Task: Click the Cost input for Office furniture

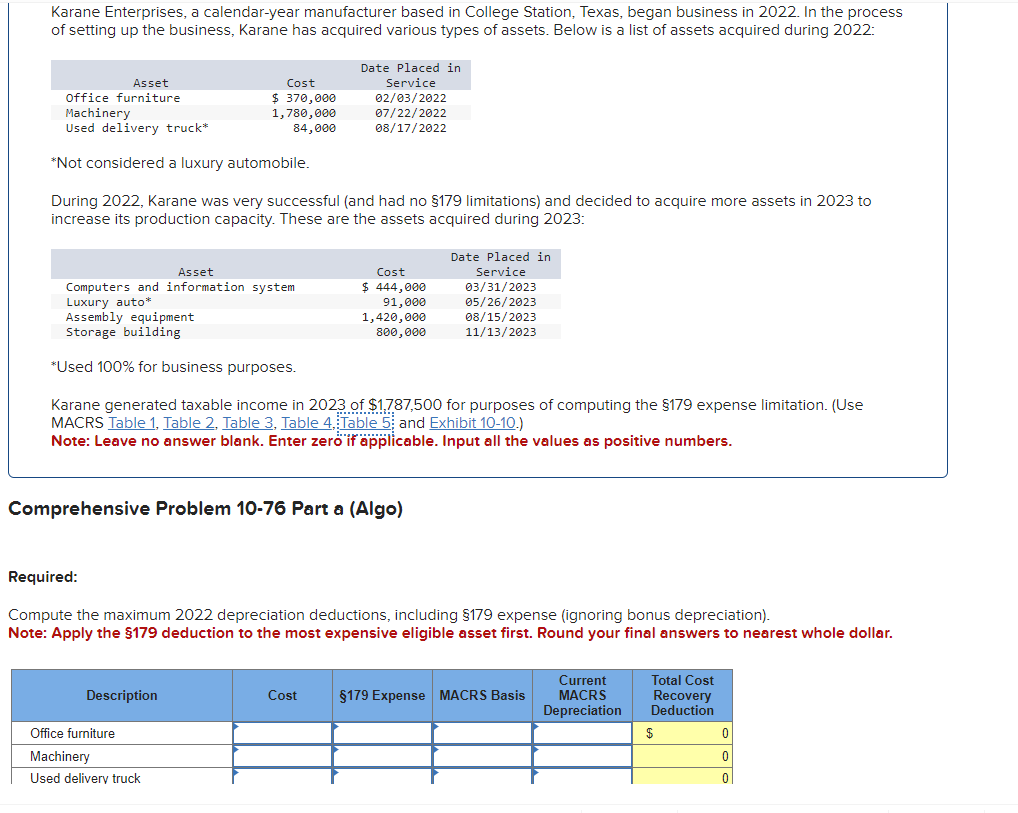Action: pos(282,733)
